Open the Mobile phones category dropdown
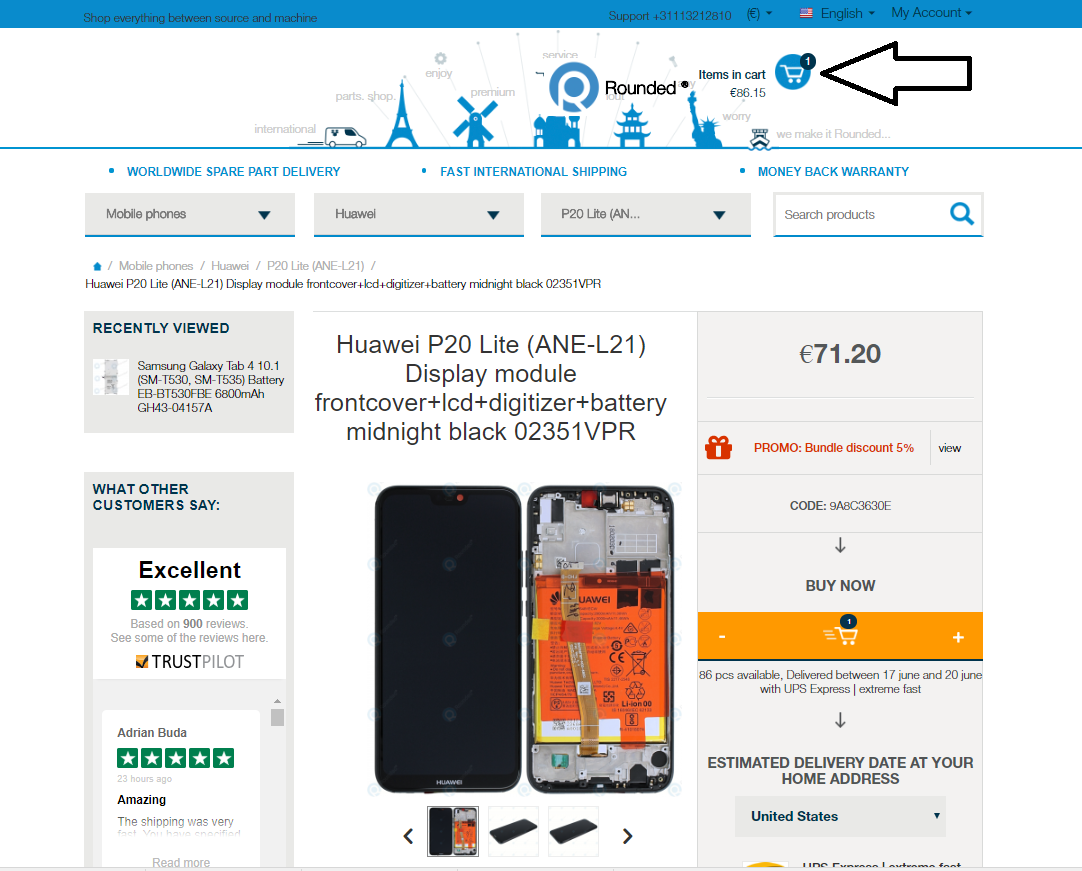Image resolution: width=1082 pixels, height=871 pixels. pos(190,214)
